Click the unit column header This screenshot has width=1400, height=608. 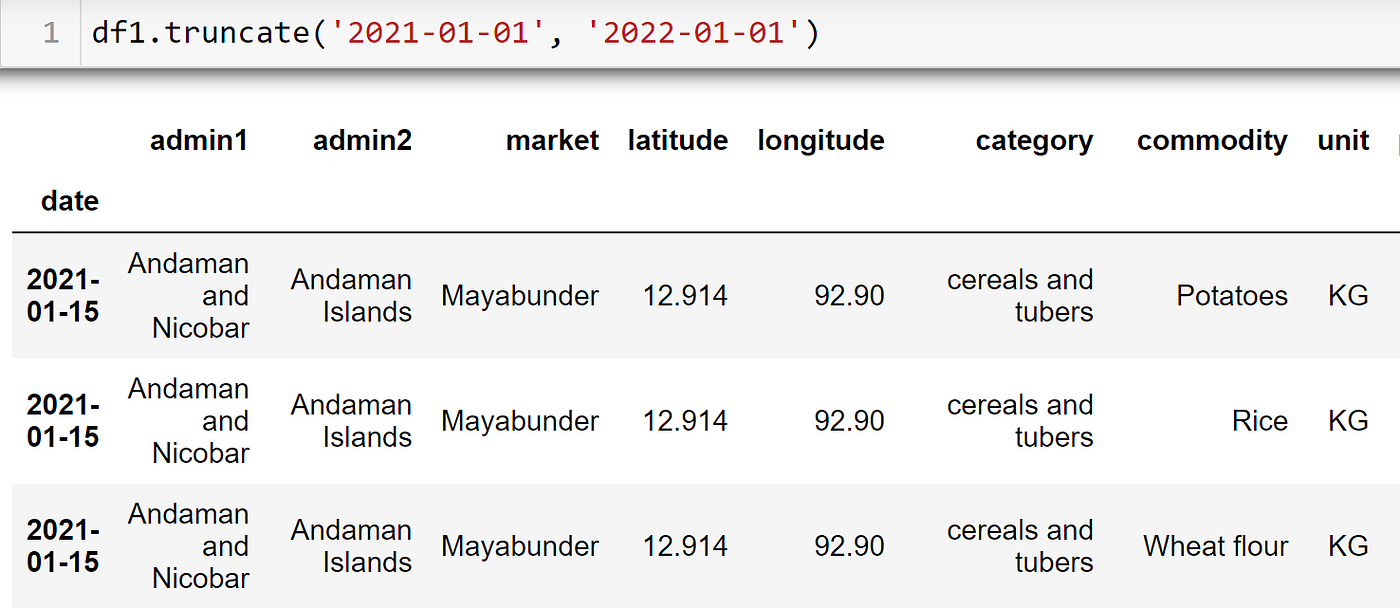pyautogui.click(x=1343, y=141)
